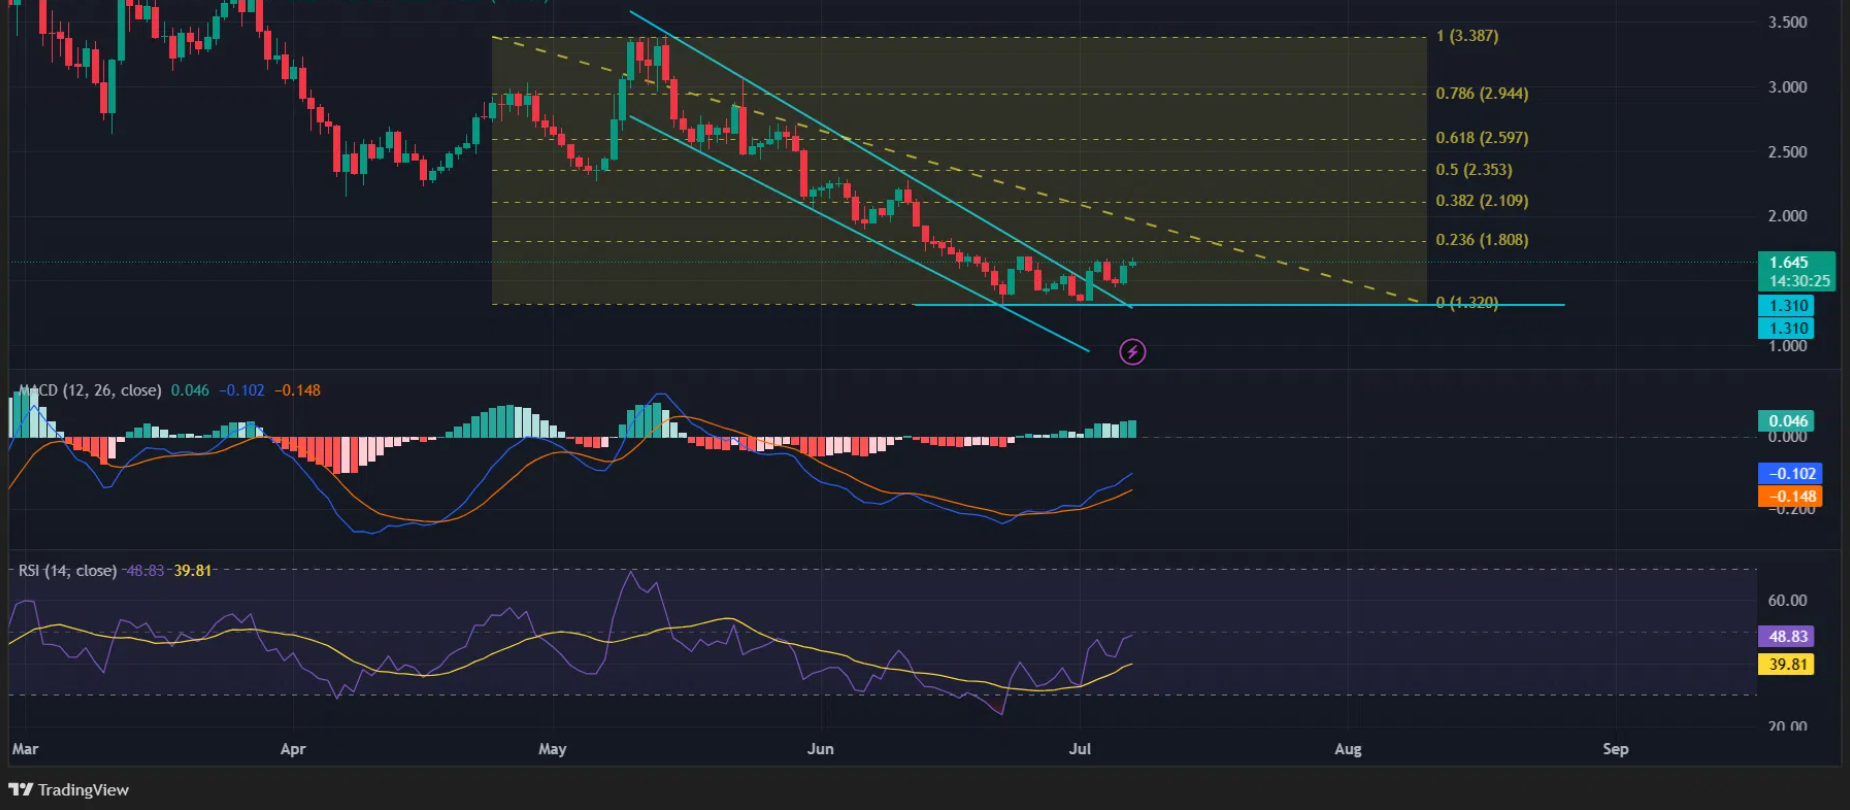The image size is (1850, 810).
Task: Select the Fibonacci 1 (3.387) top level label
Action: coord(1466,36)
